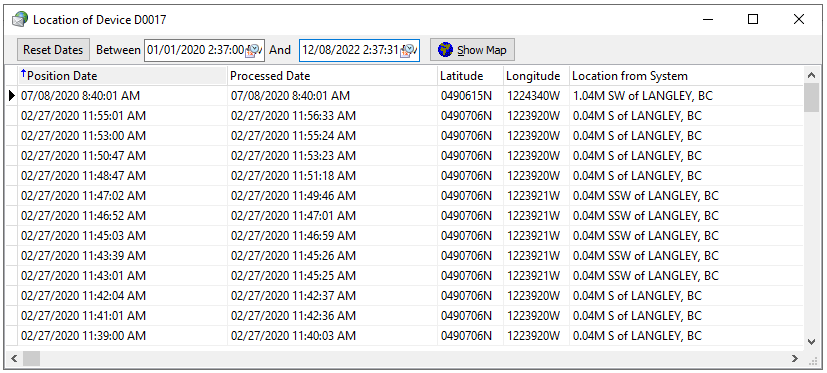Viewport: 827px width, 373px height.
Task: Sort by the Processed Date column header
Action: 332,76
